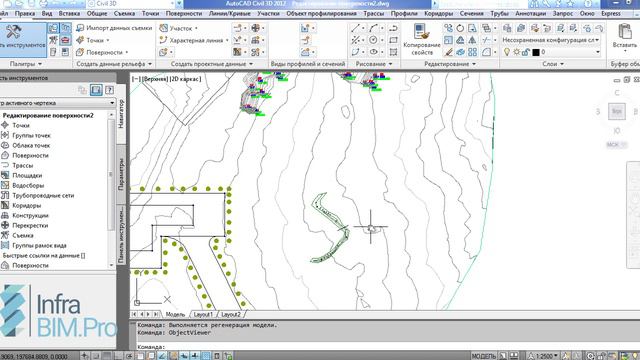Select the Rectangle drawing tool

point(393,40)
